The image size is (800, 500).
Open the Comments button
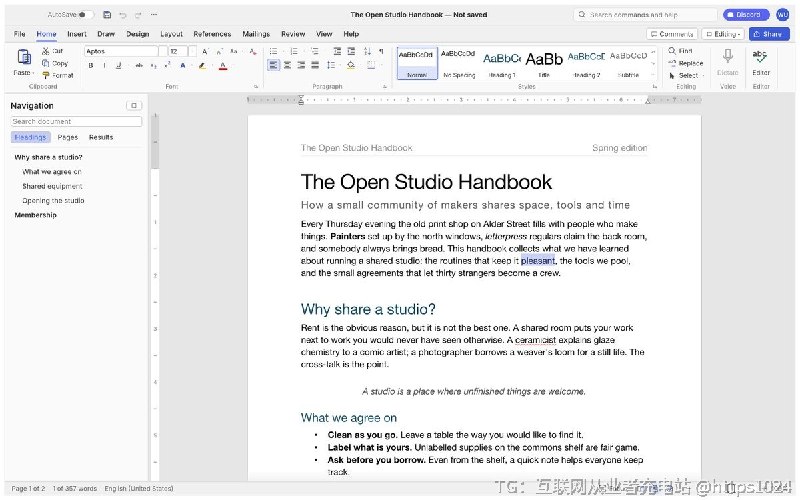[x=672, y=34]
